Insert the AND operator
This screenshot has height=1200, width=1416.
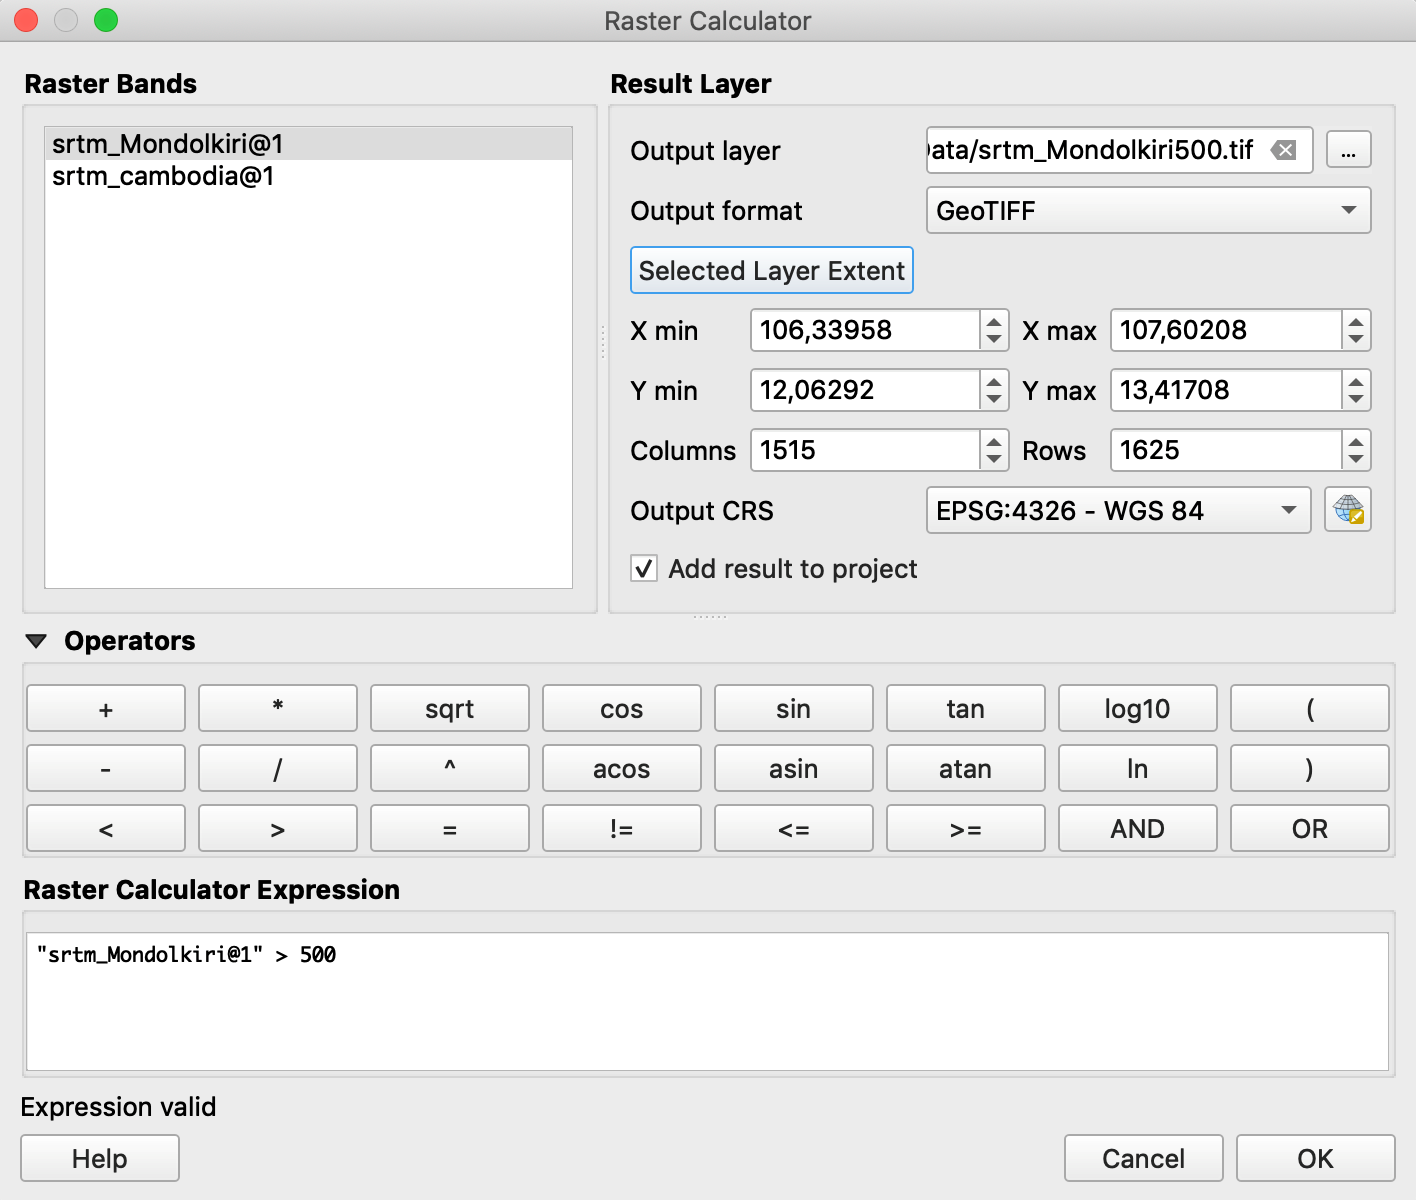point(1137,829)
